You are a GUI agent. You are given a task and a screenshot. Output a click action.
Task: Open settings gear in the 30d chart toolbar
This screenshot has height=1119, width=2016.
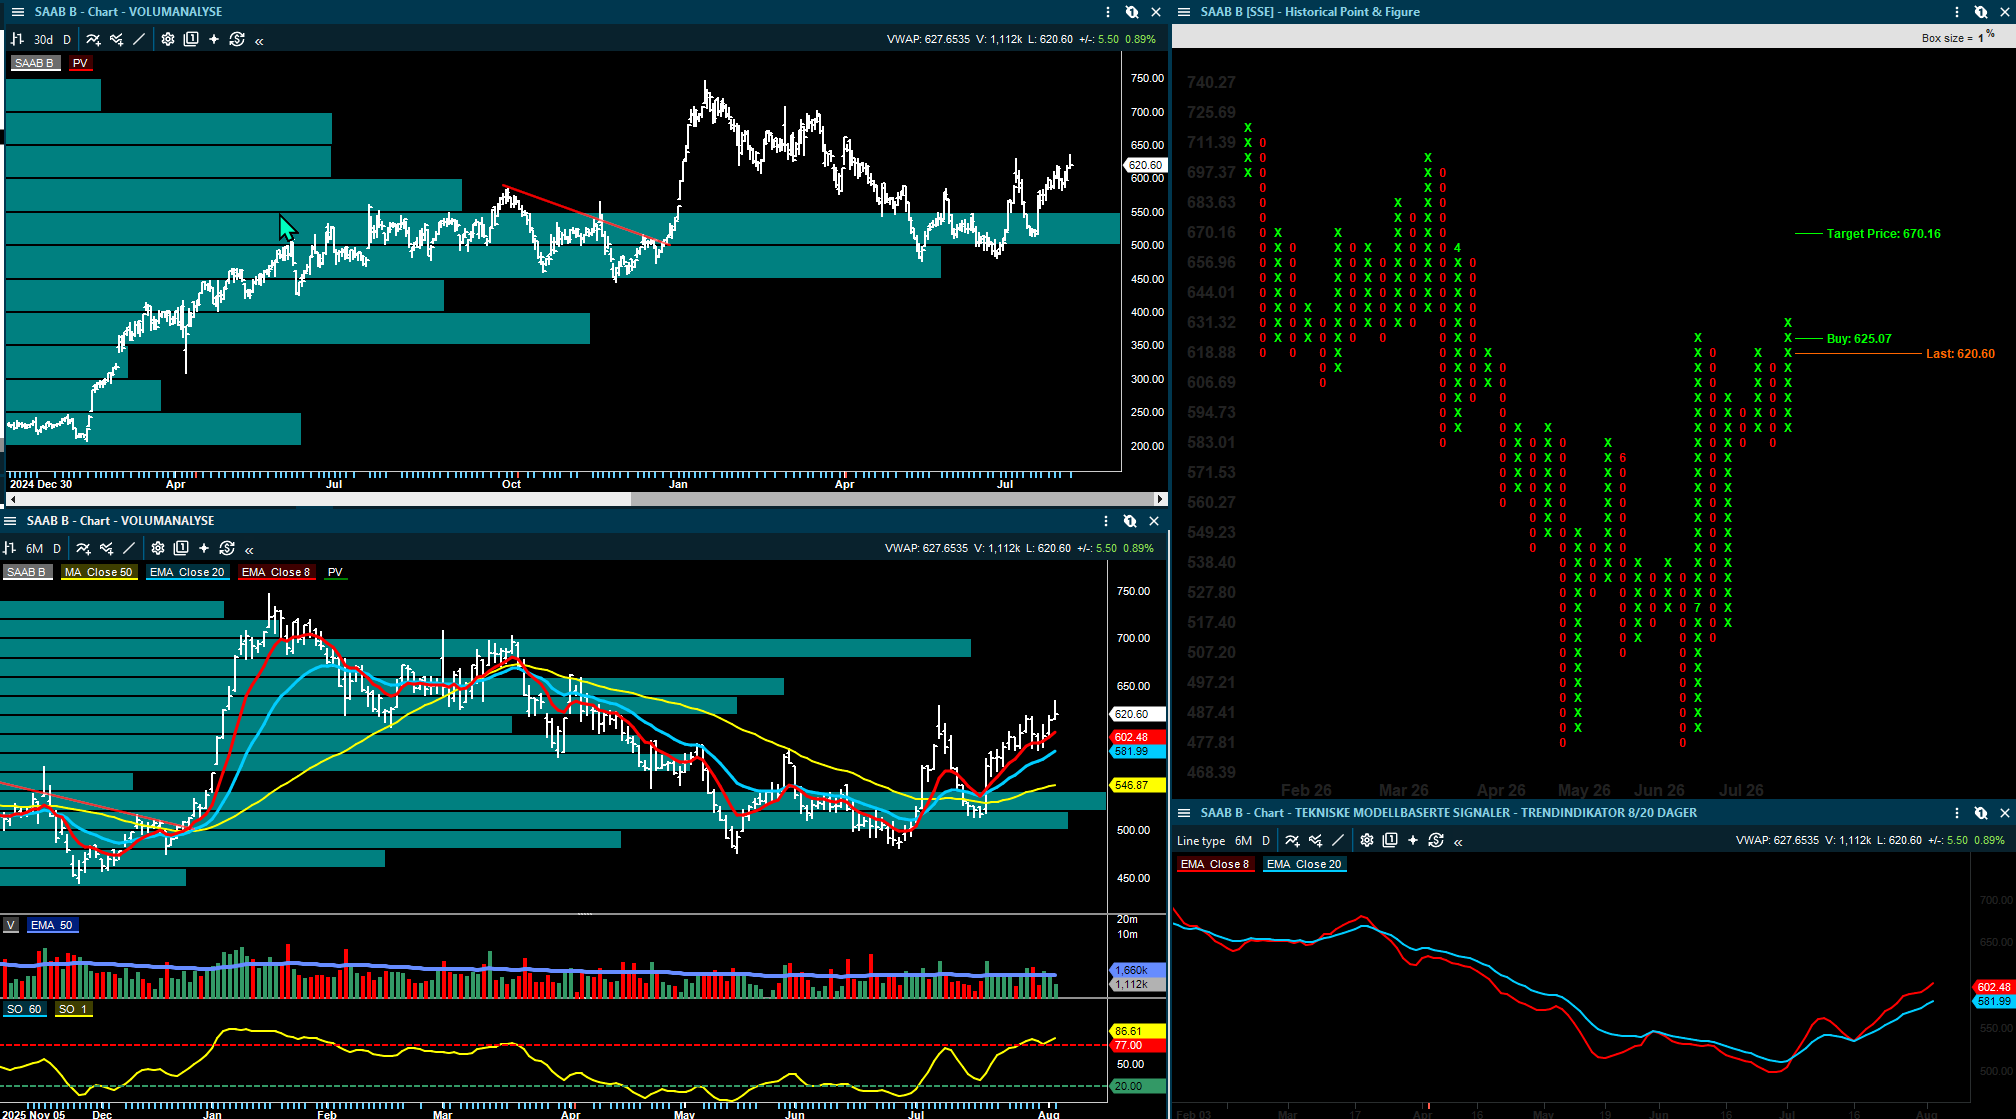click(168, 39)
